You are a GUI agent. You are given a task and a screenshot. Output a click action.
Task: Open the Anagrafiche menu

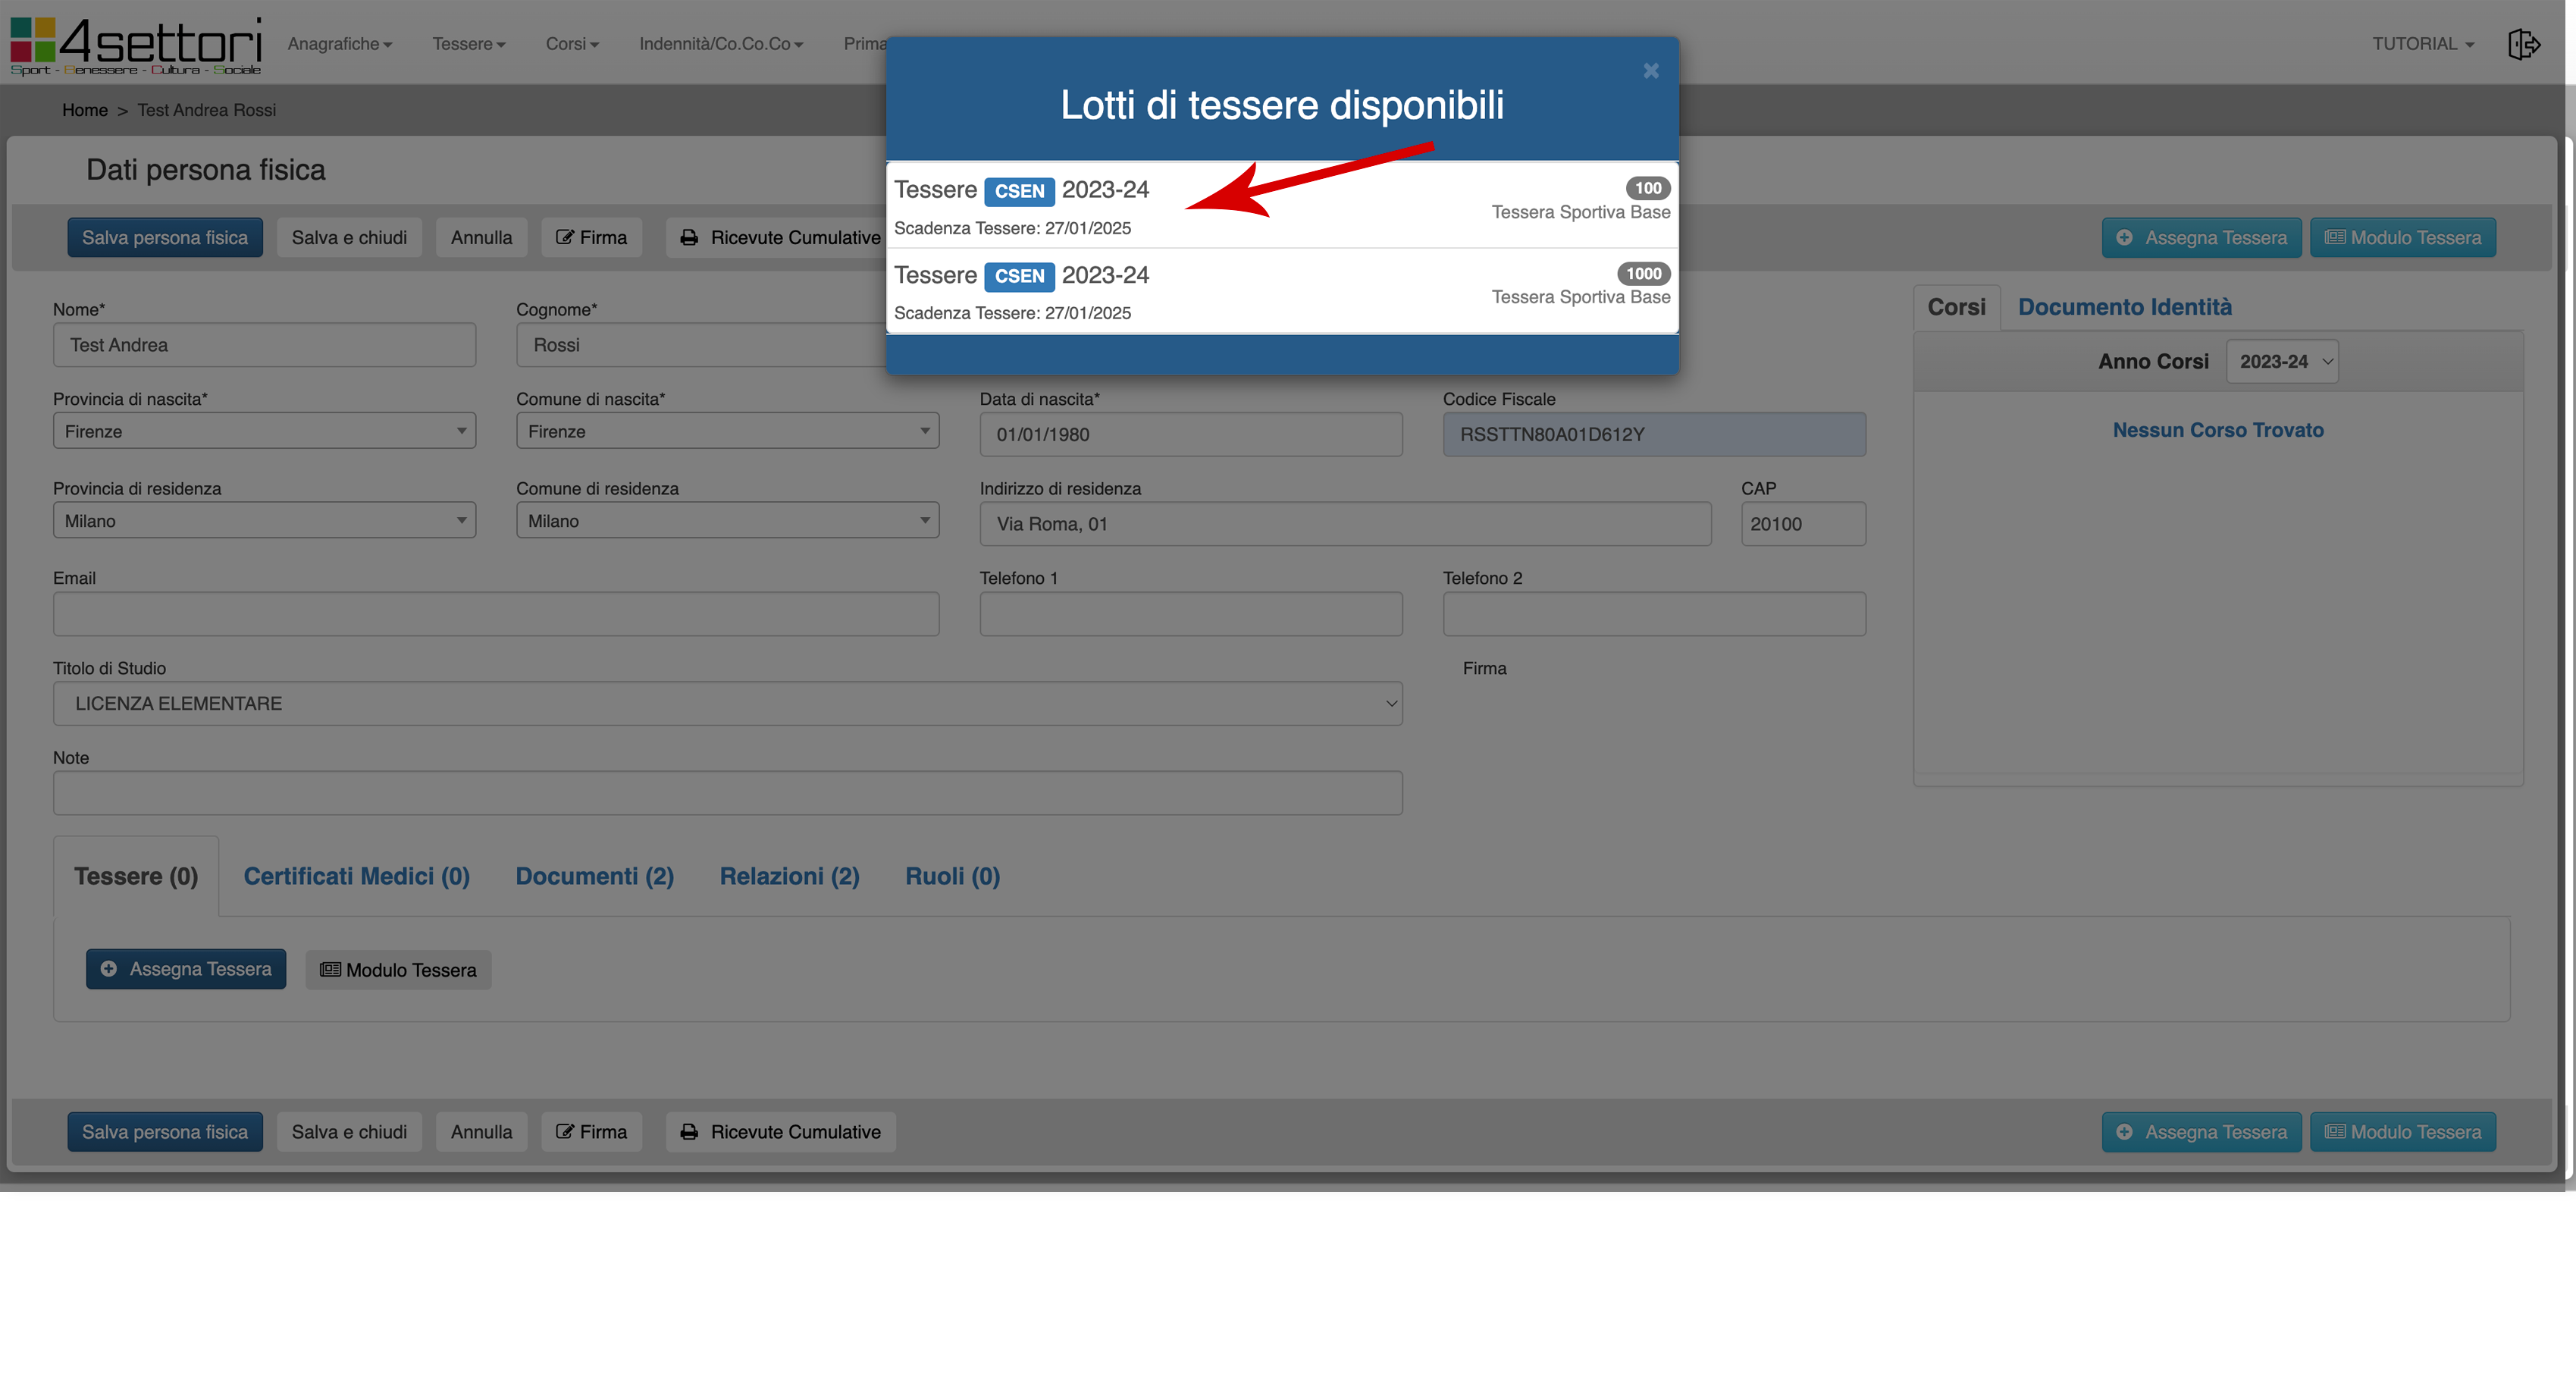click(x=339, y=44)
